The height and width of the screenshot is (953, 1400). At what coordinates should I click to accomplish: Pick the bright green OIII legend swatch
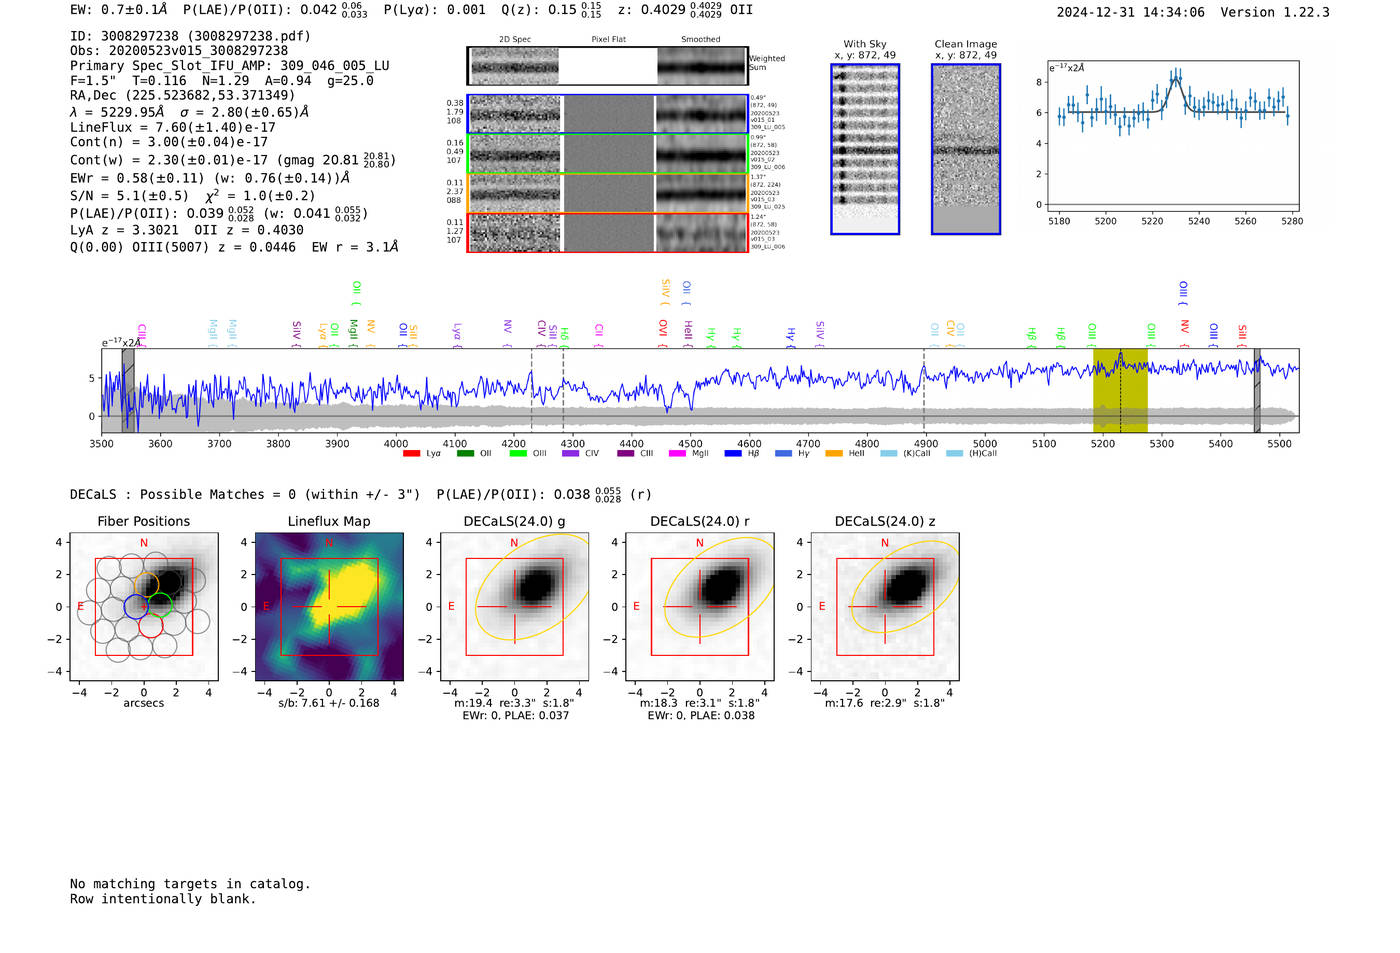click(x=518, y=454)
